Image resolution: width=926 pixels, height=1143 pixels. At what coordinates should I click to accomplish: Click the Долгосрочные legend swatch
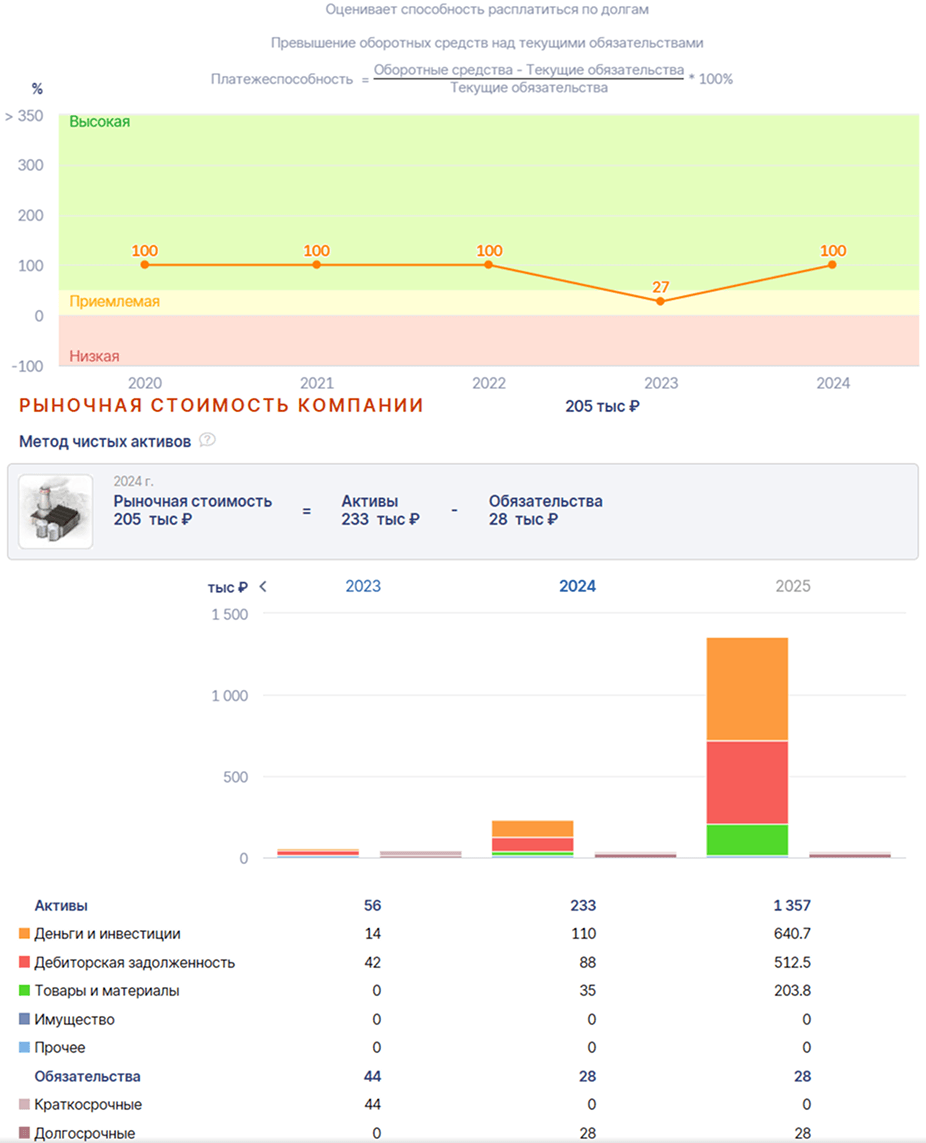coord(24,1133)
